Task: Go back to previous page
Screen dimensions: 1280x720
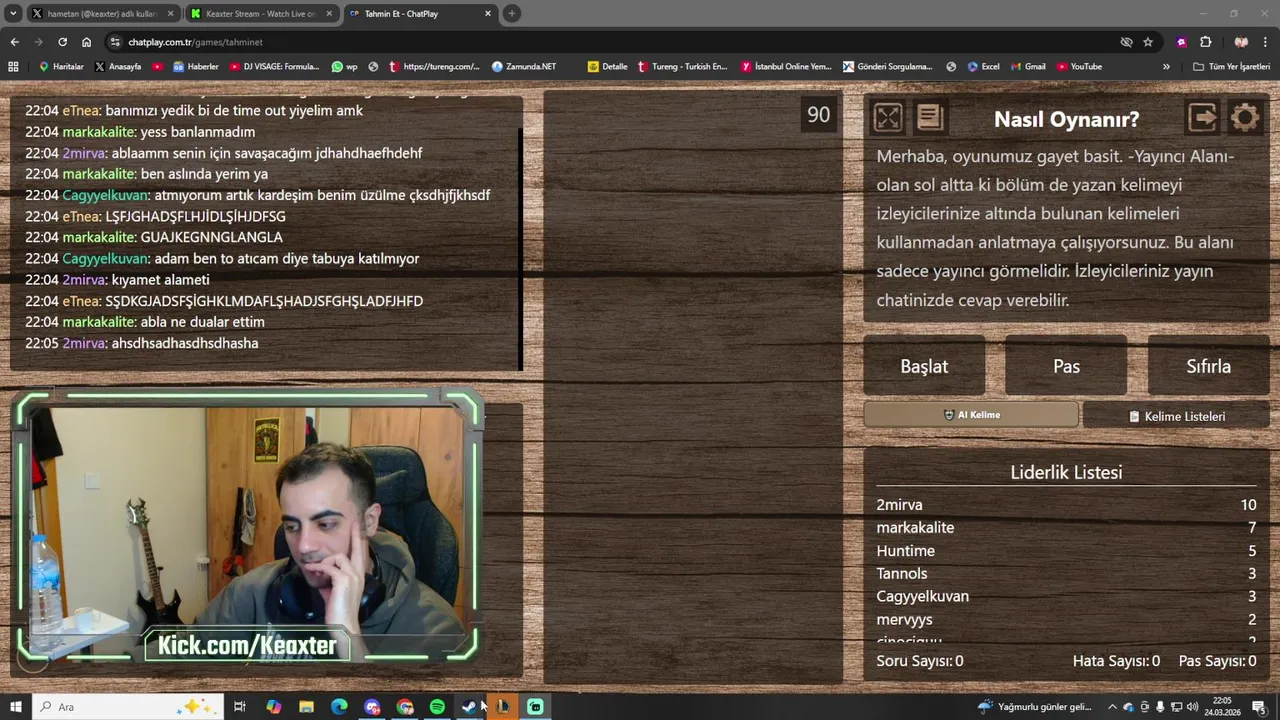Action: click(x=14, y=42)
